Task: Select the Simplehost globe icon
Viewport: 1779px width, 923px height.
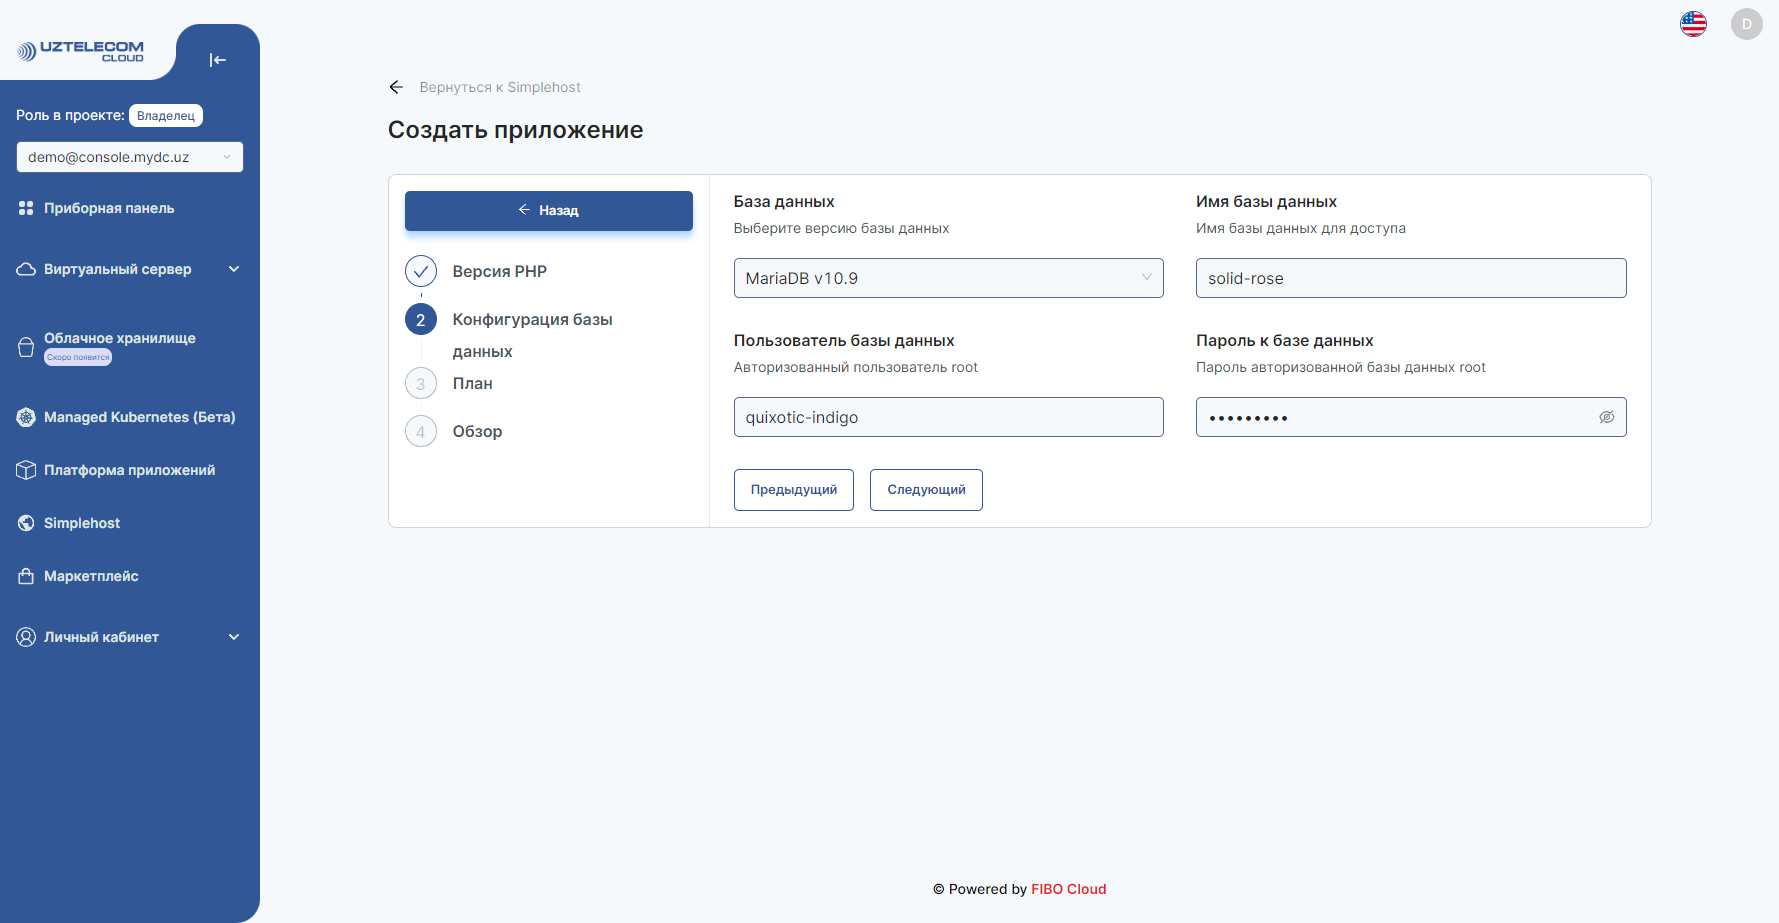Action: tap(25, 522)
